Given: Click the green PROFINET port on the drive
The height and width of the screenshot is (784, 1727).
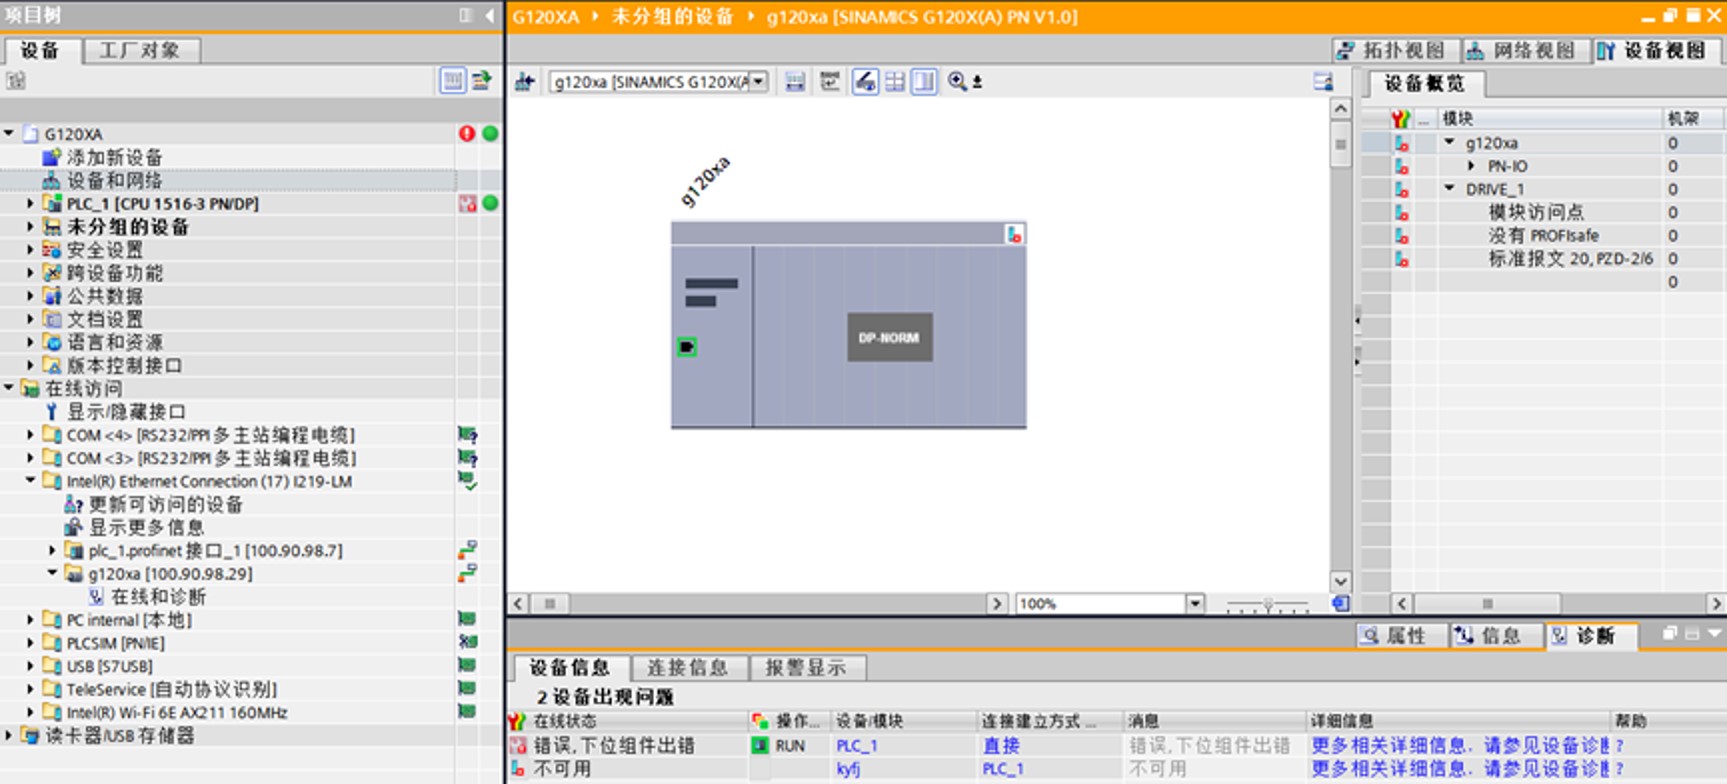Looking at the screenshot, I should [x=687, y=347].
